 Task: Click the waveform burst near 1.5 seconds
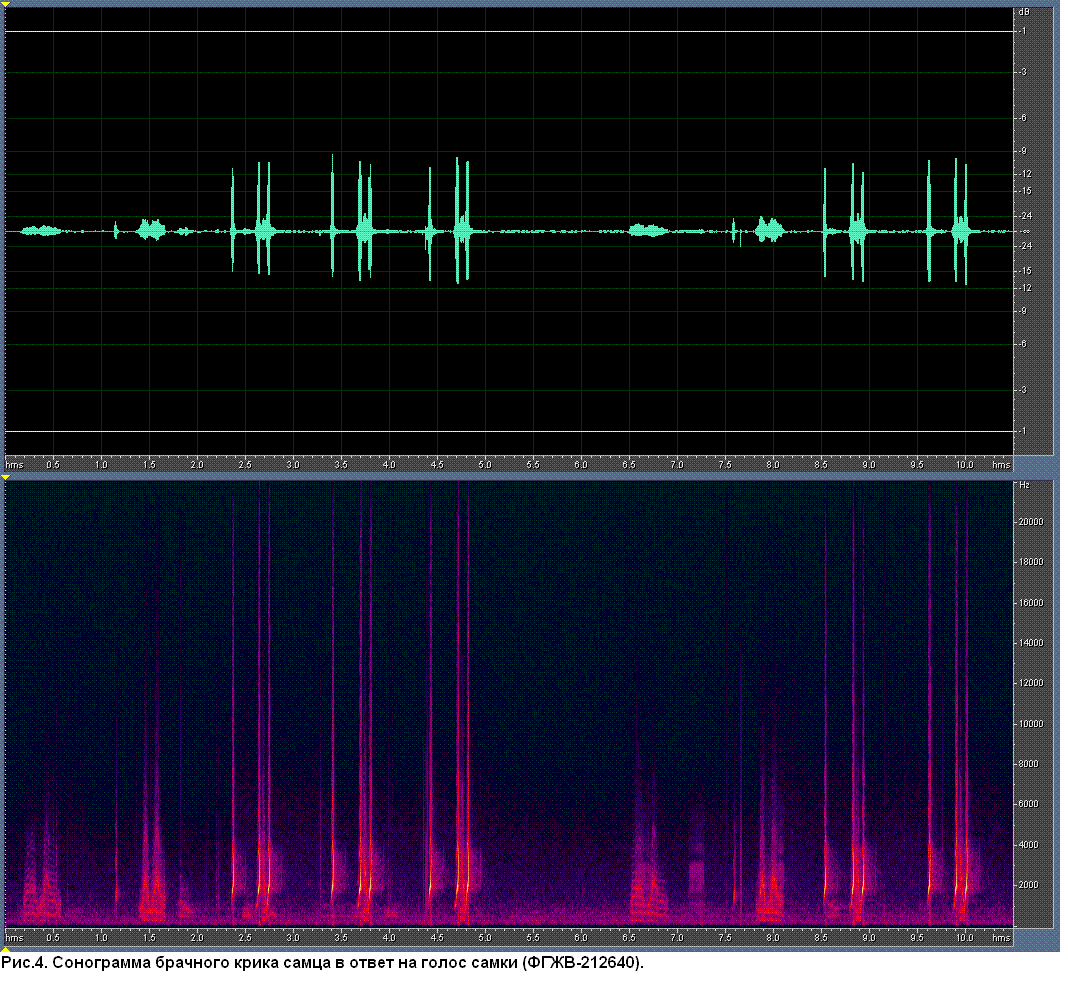click(x=151, y=230)
